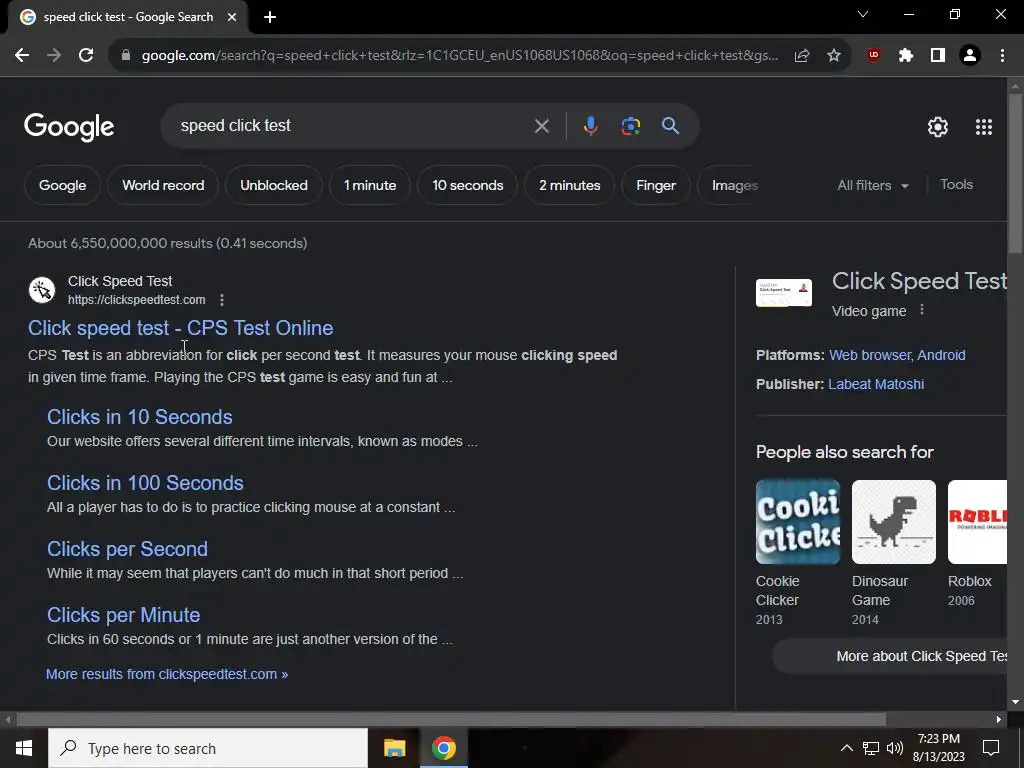The height and width of the screenshot is (768, 1024).
Task: Go to the Google homepage logo
Action: click(69, 127)
